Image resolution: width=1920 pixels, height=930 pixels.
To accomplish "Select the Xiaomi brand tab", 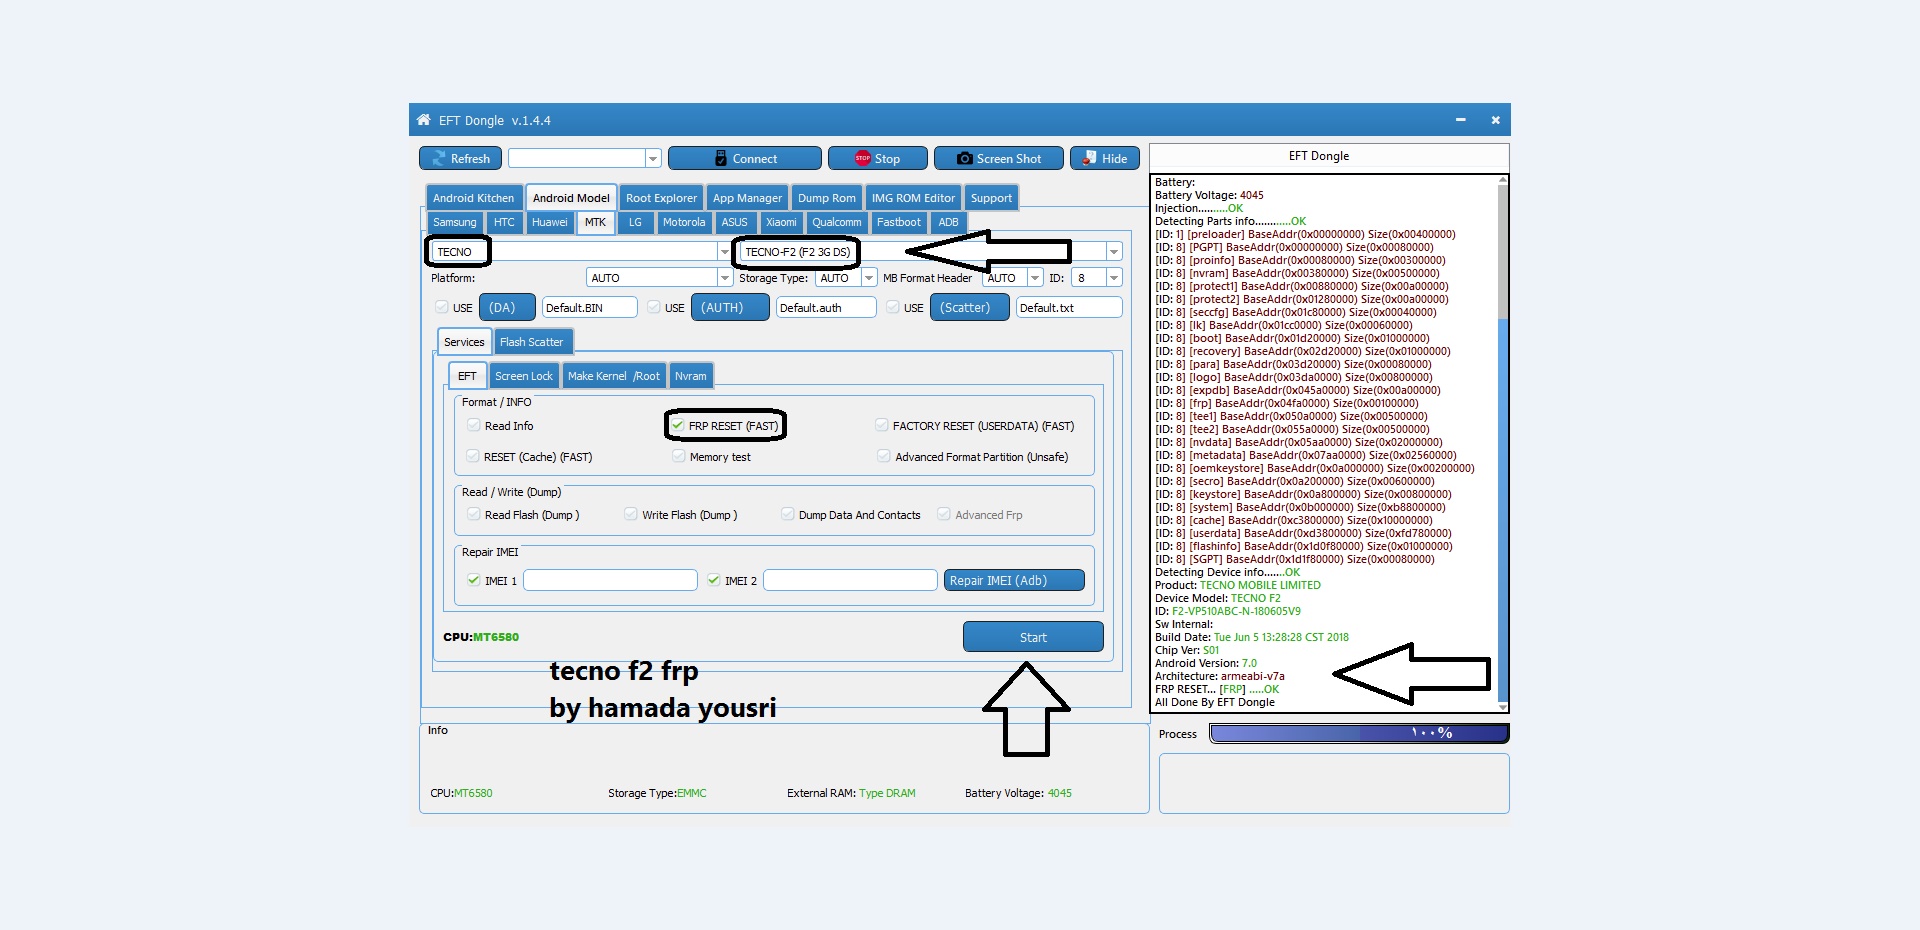I will (x=781, y=222).
